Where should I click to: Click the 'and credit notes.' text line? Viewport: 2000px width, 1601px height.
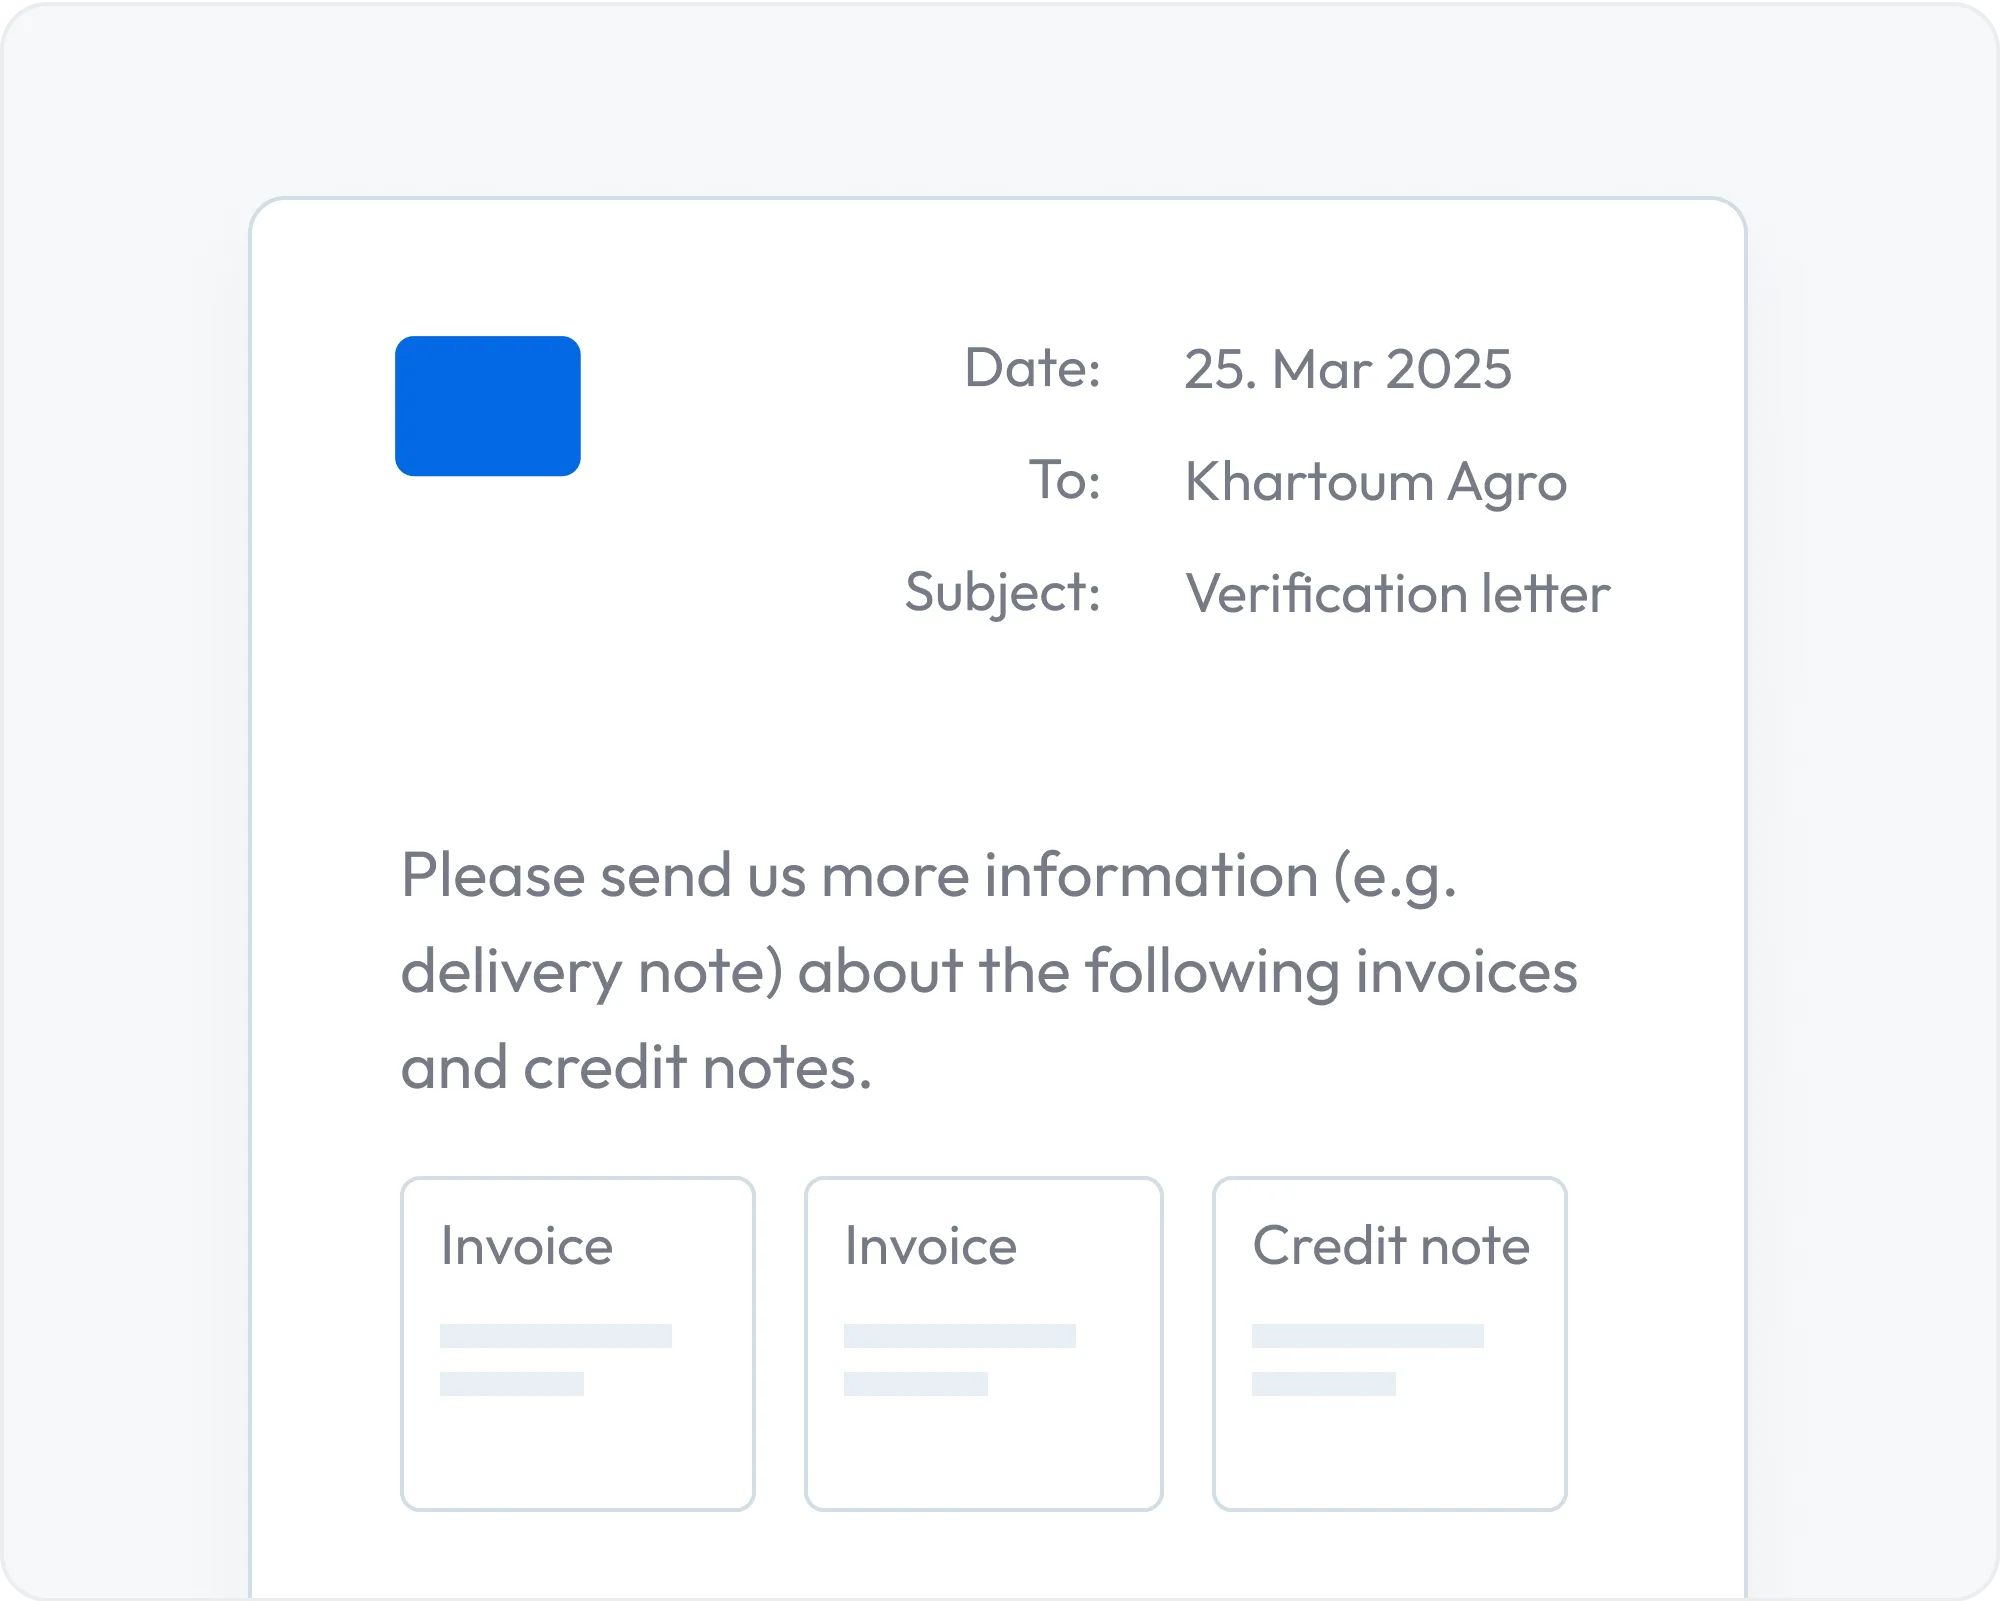click(636, 1067)
